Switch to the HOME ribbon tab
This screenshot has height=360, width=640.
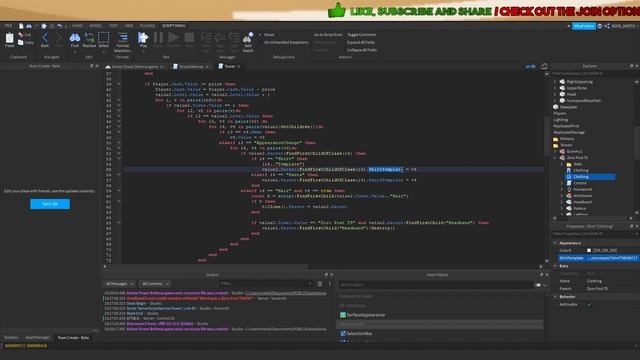[77, 26]
